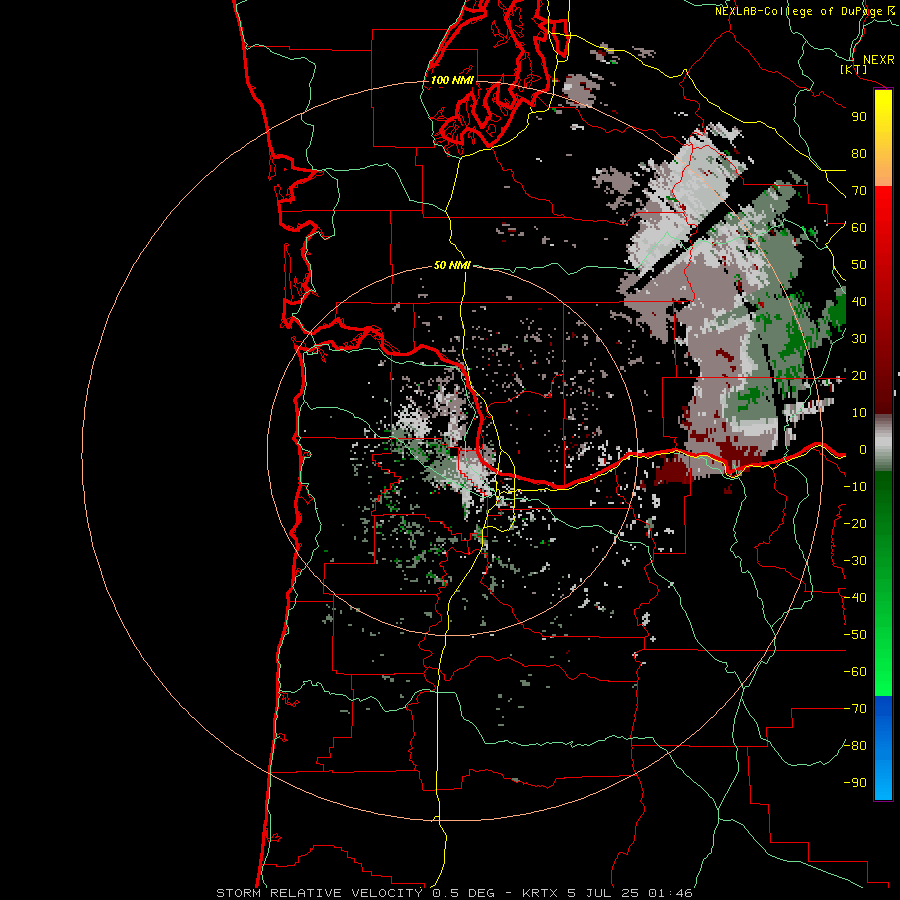Viewport: 900px width, 900px height.
Task: Click the NEXLAB-College of DuPage credit text
Action: click(806, 11)
